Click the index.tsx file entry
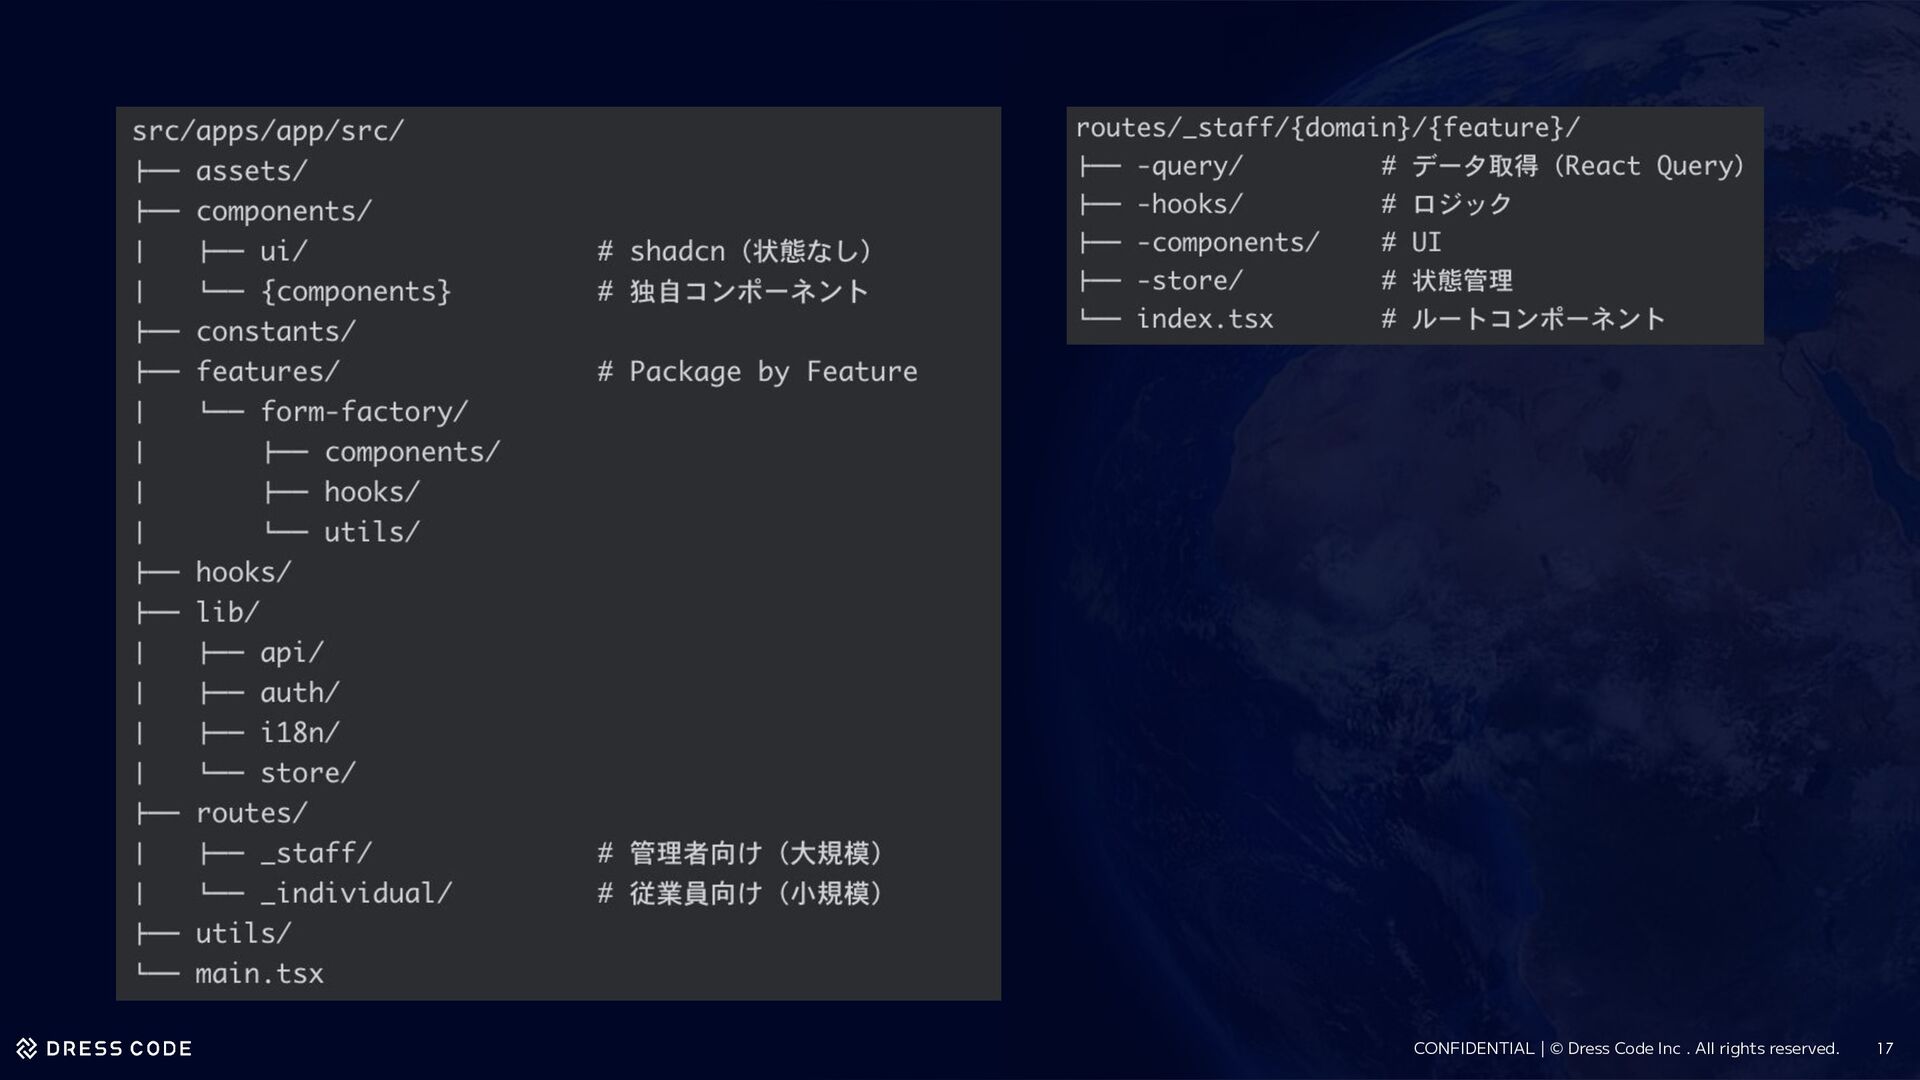This screenshot has height=1080, width=1920. 1204,319
